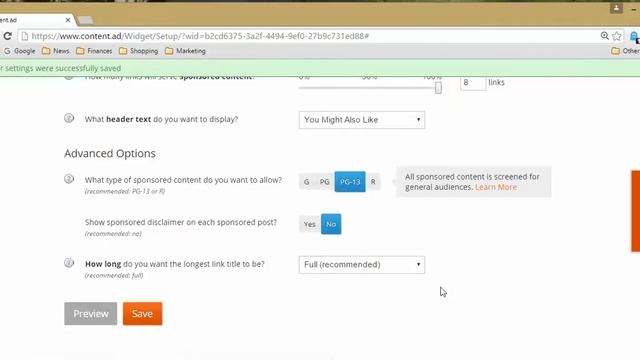Bookmark this page with the star icon
Viewport: 640px width, 360px height.
[x=617, y=36]
